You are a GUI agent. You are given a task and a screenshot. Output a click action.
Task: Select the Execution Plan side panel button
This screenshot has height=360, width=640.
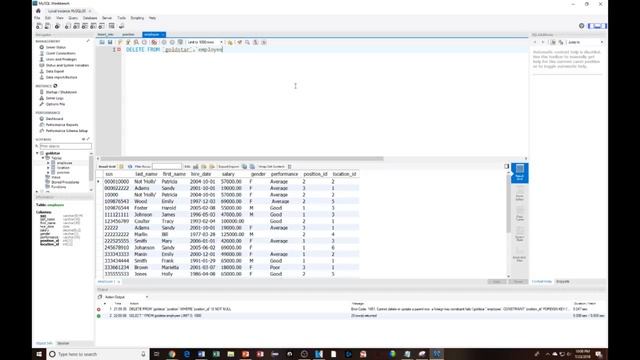point(520,254)
